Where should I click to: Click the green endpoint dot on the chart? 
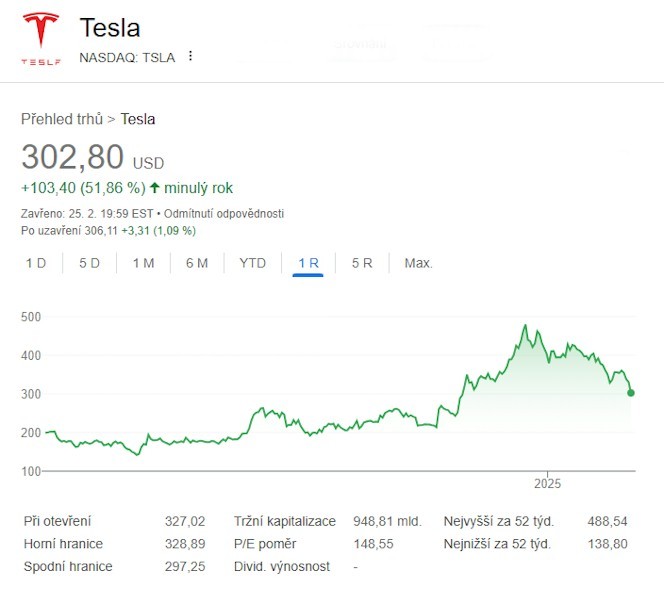click(x=630, y=393)
